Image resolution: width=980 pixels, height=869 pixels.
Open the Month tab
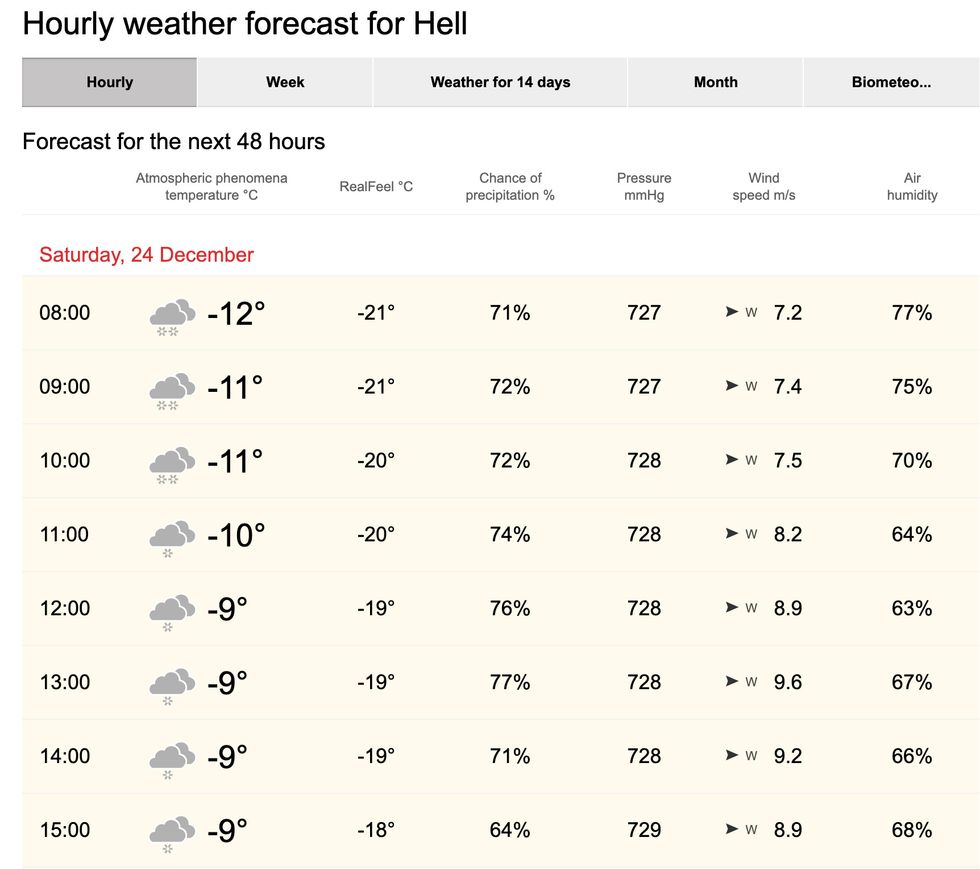point(715,82)
